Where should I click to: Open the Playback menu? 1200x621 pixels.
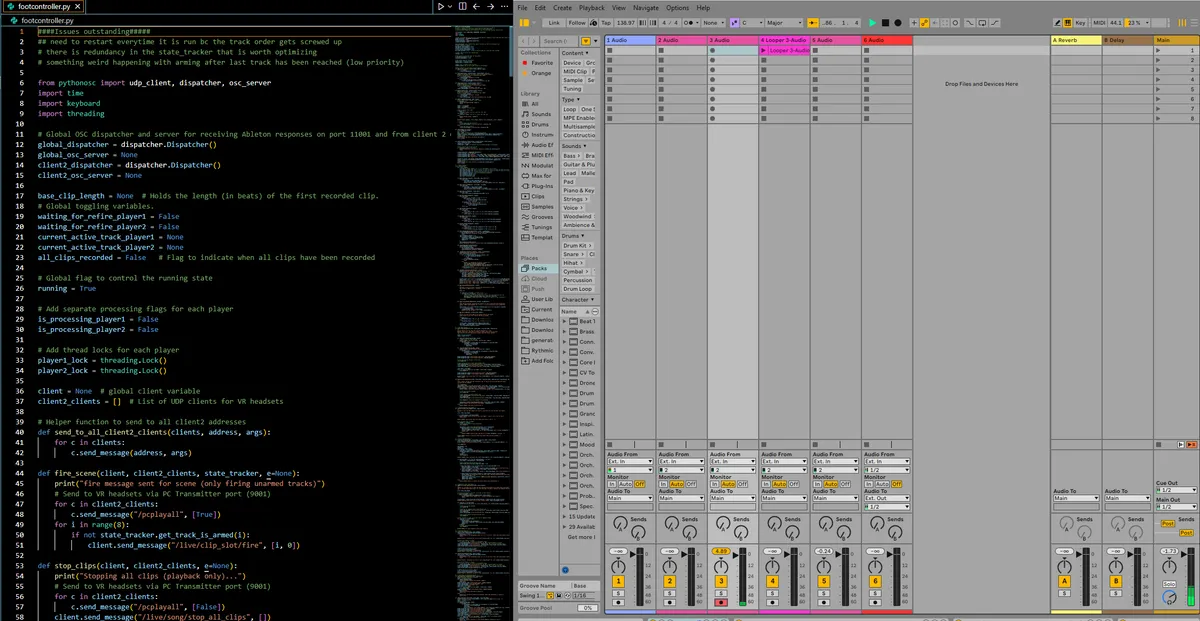(591, 8)
